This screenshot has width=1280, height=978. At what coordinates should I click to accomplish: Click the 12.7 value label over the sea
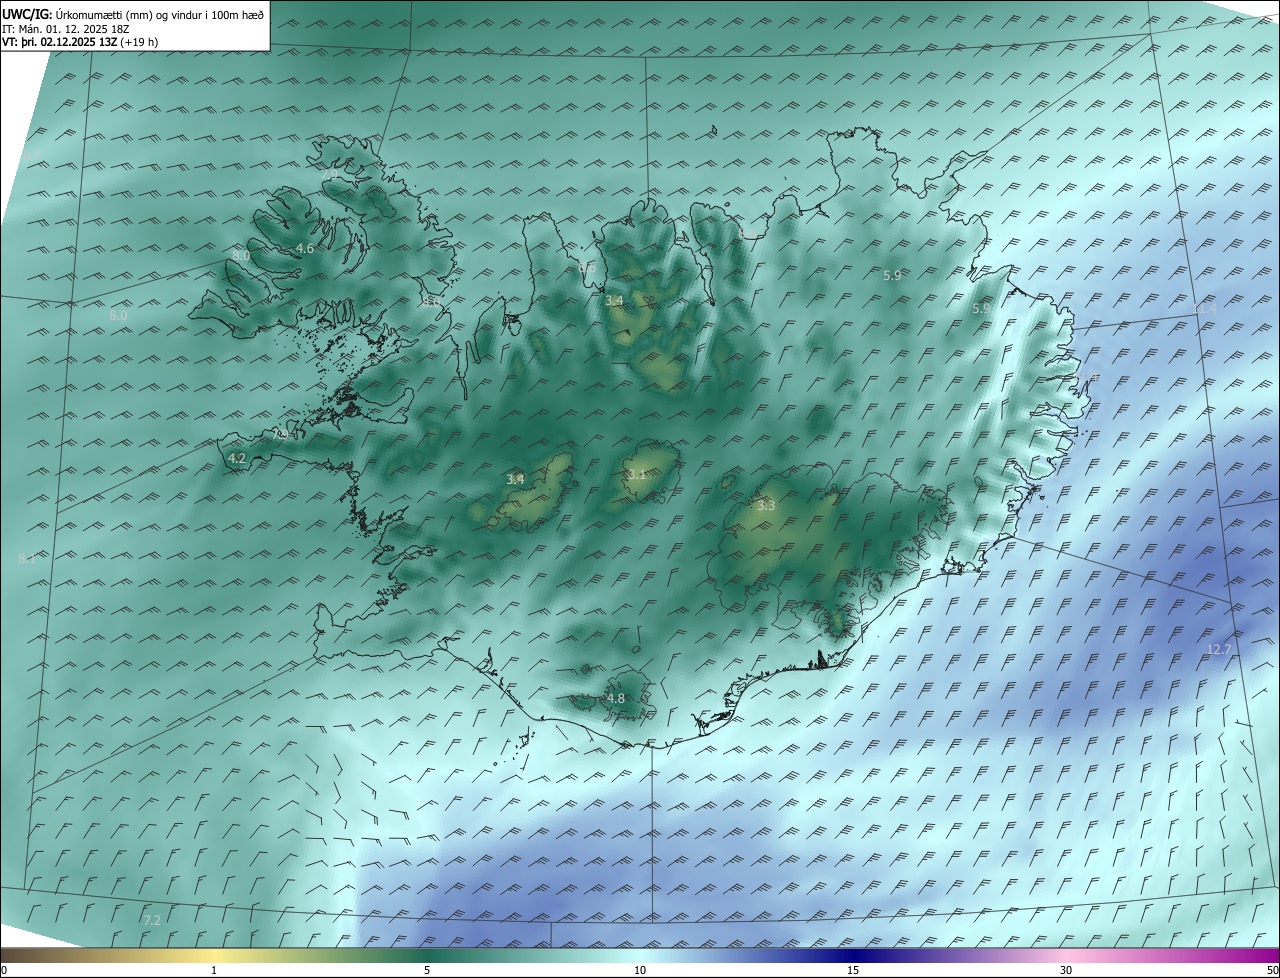(x=1219, y=650)
